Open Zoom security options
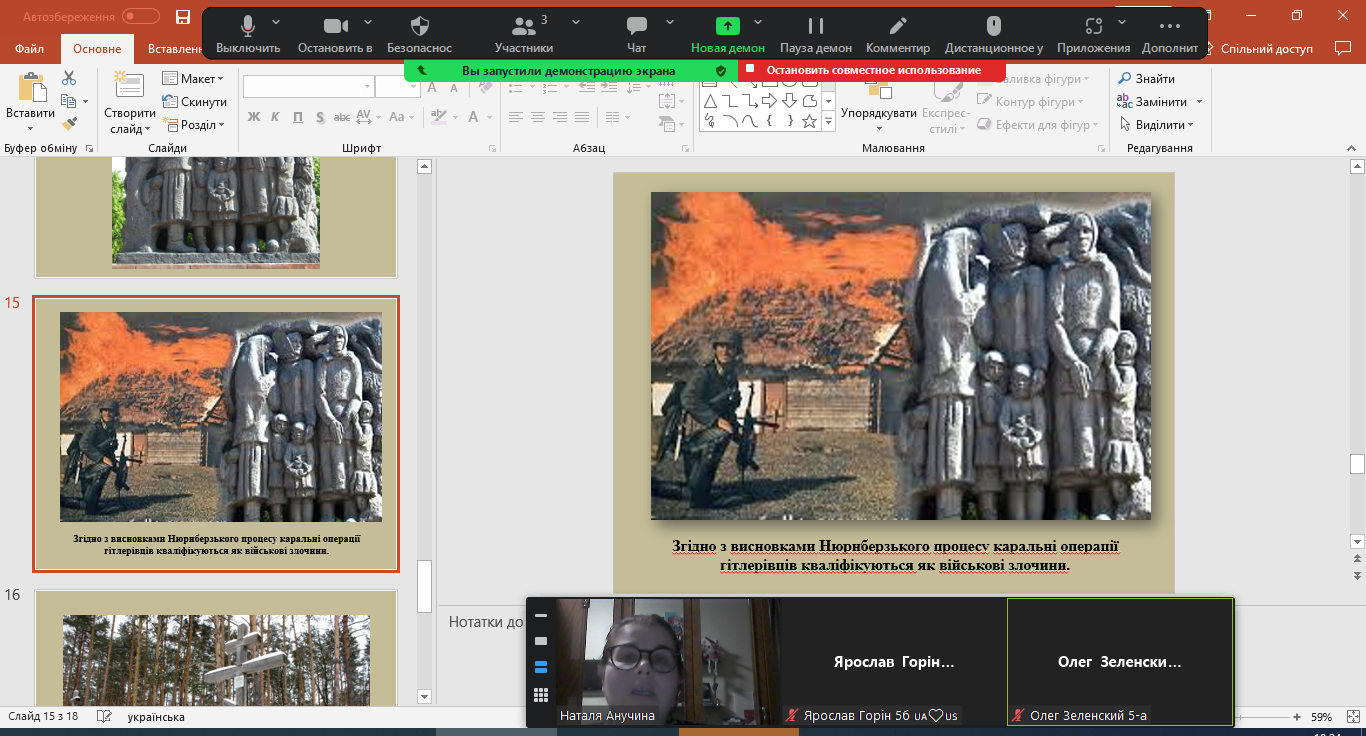 [420, 32]
